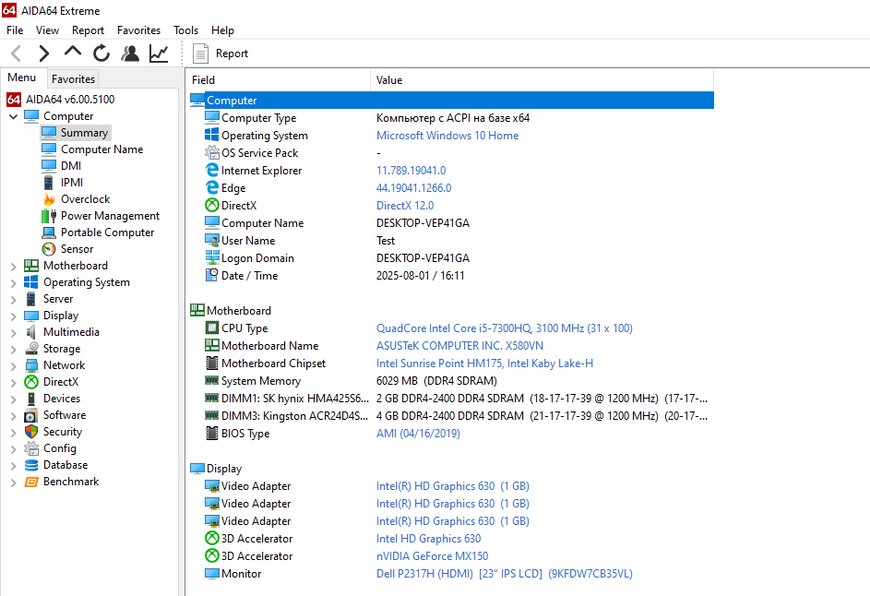
Task: Click the User Name value Test
Action: tap(386, 241)
